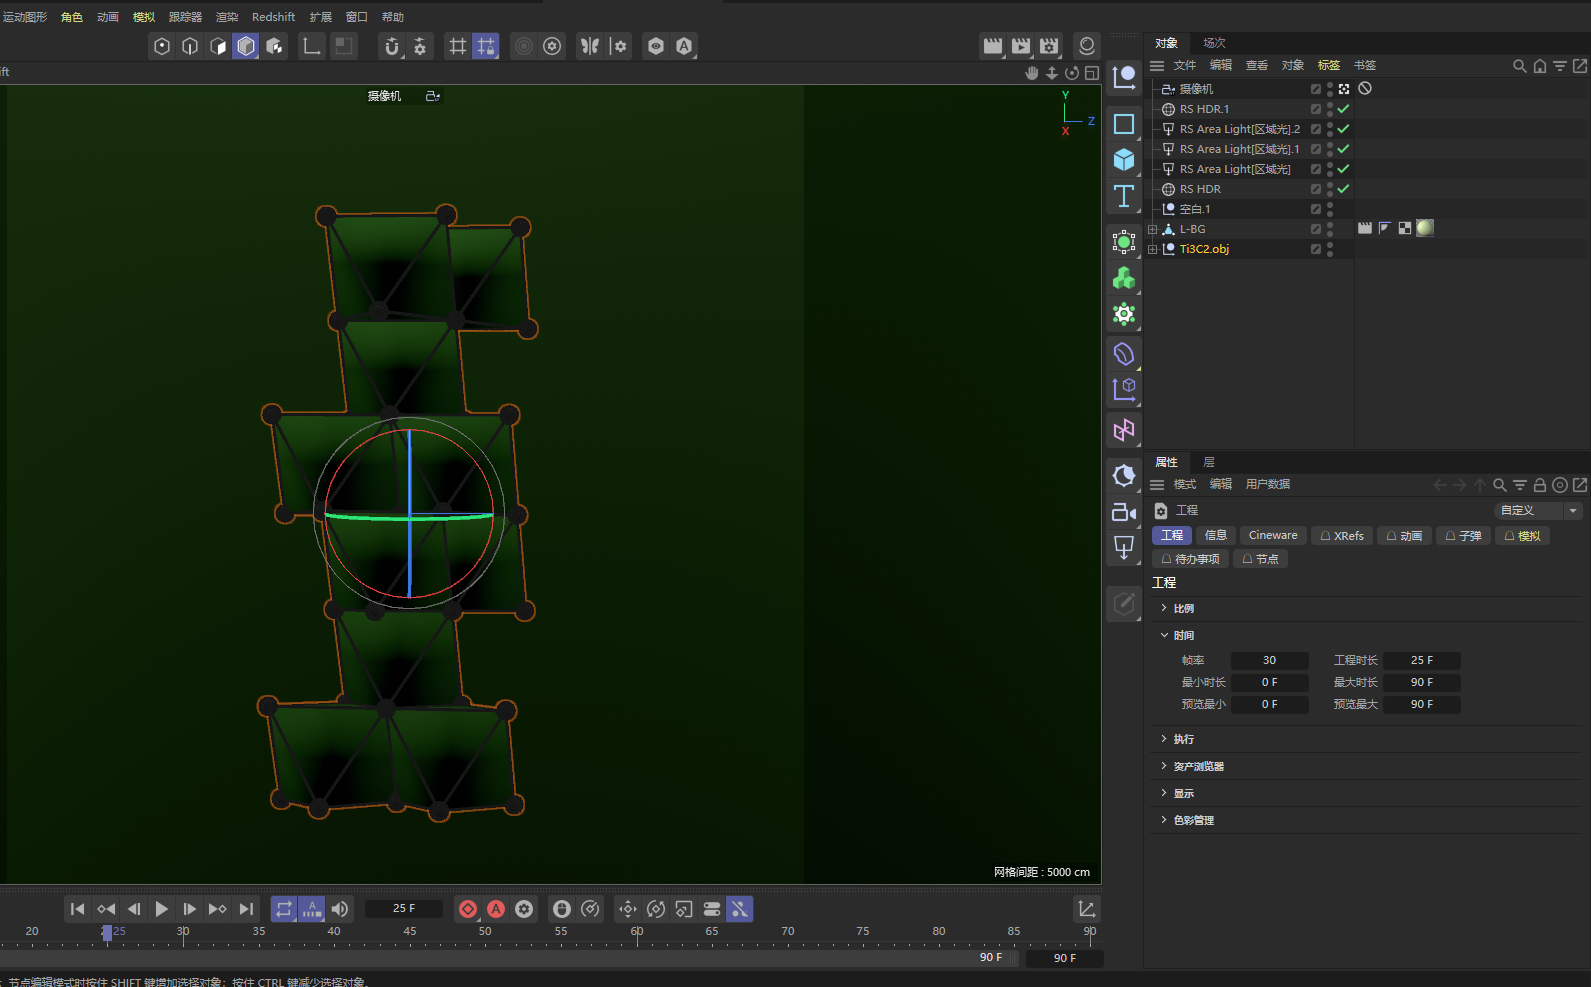Toggle Autokeying red A button
The width and height of the screenshot is (1591, 987).
point(496,909)
